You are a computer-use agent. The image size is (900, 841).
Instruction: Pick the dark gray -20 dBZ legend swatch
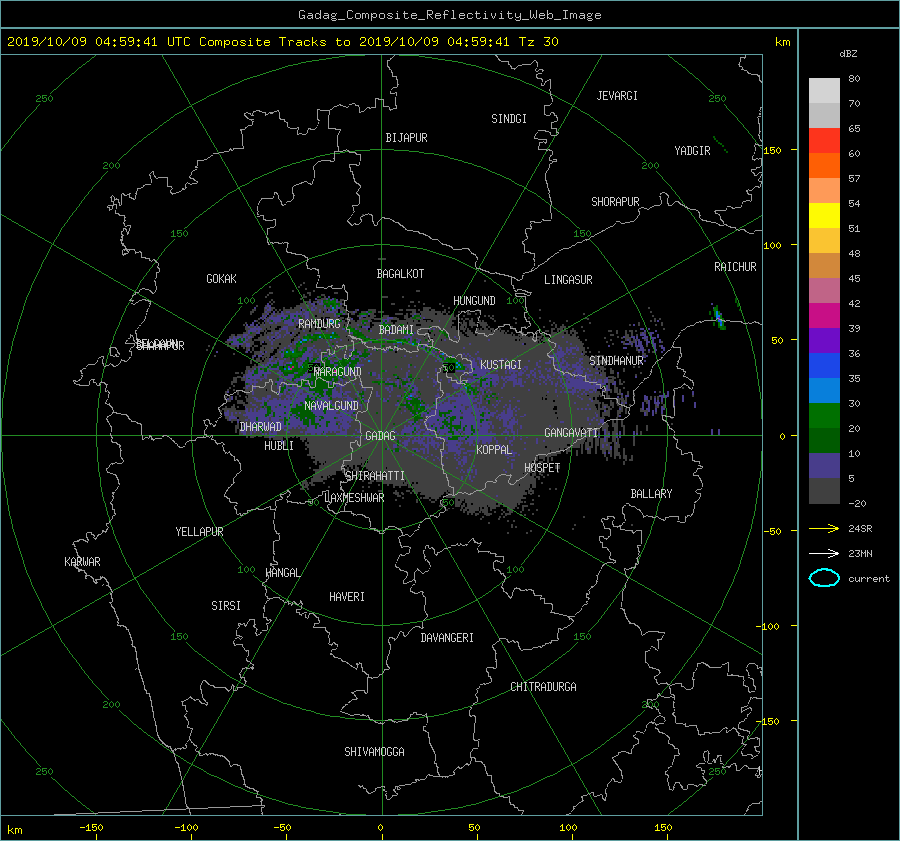824,490
